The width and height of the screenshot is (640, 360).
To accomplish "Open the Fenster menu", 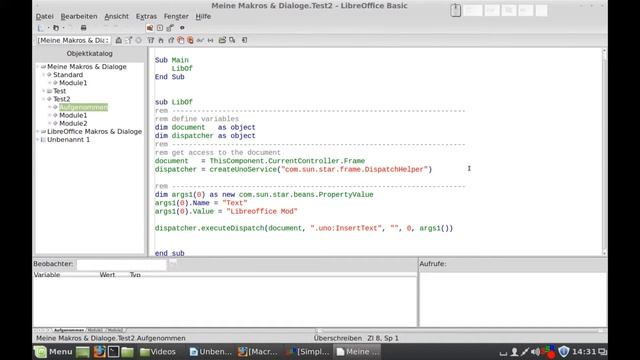I will point(176,16).
